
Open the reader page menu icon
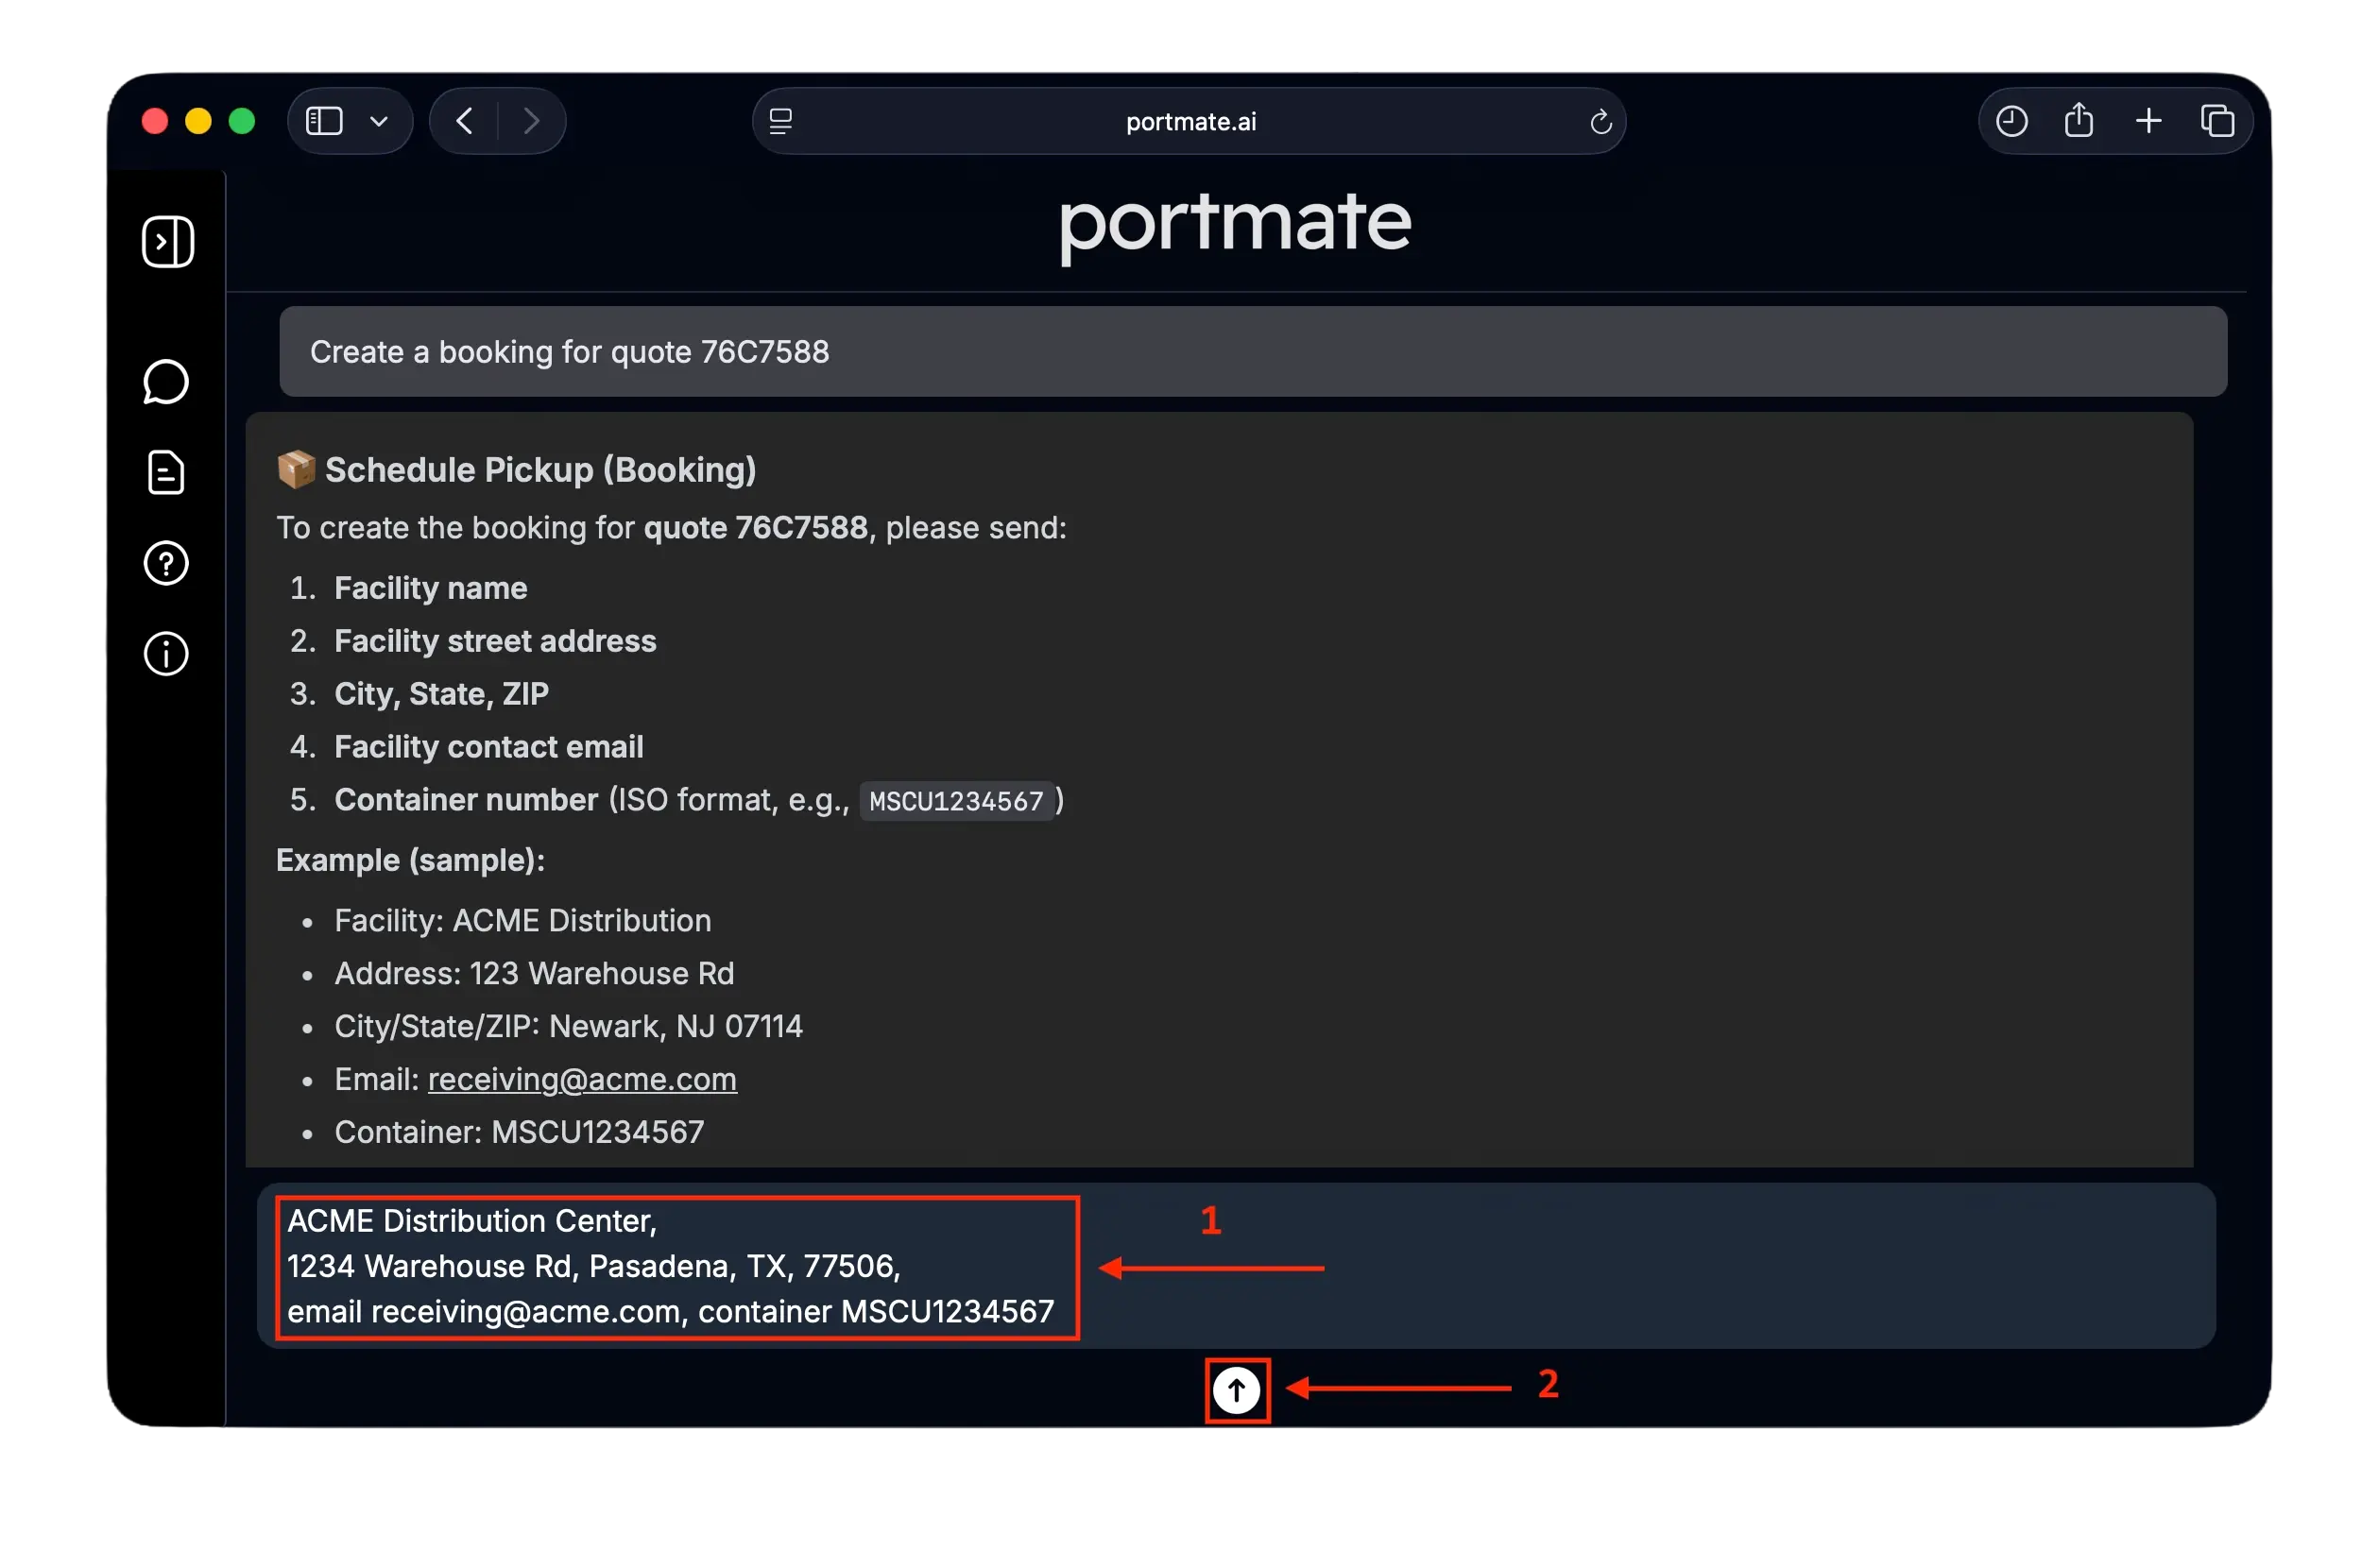click(781, 122)
